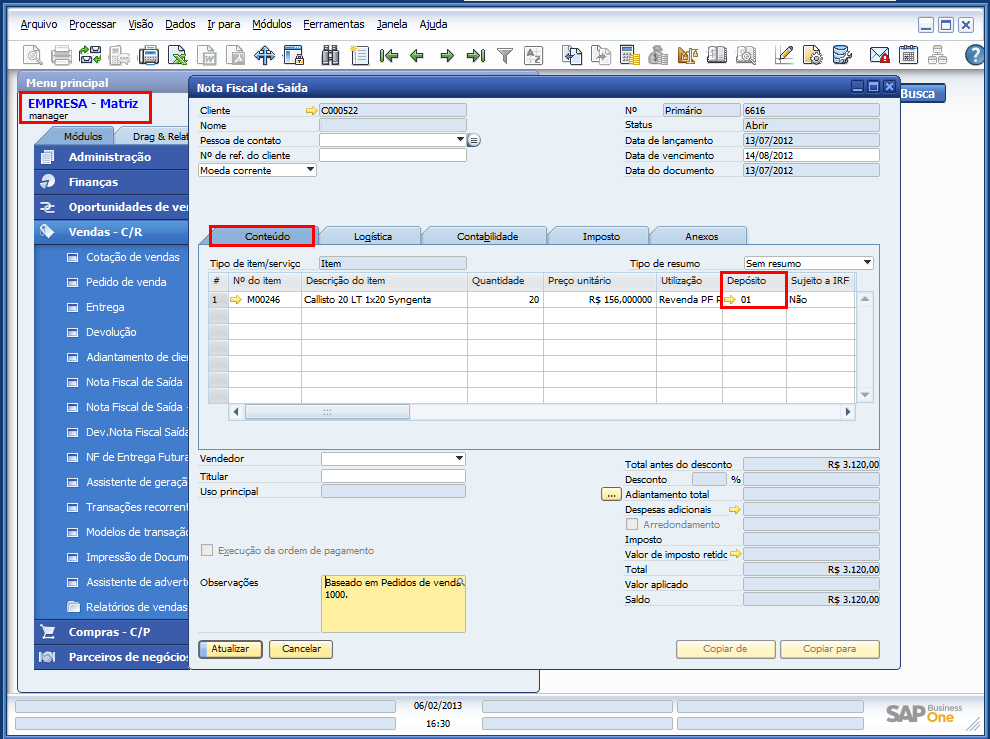Click down arrow of grid vertical scrollbar
Viewport: 990px width, 739px height.
click(x=865, y=395)
